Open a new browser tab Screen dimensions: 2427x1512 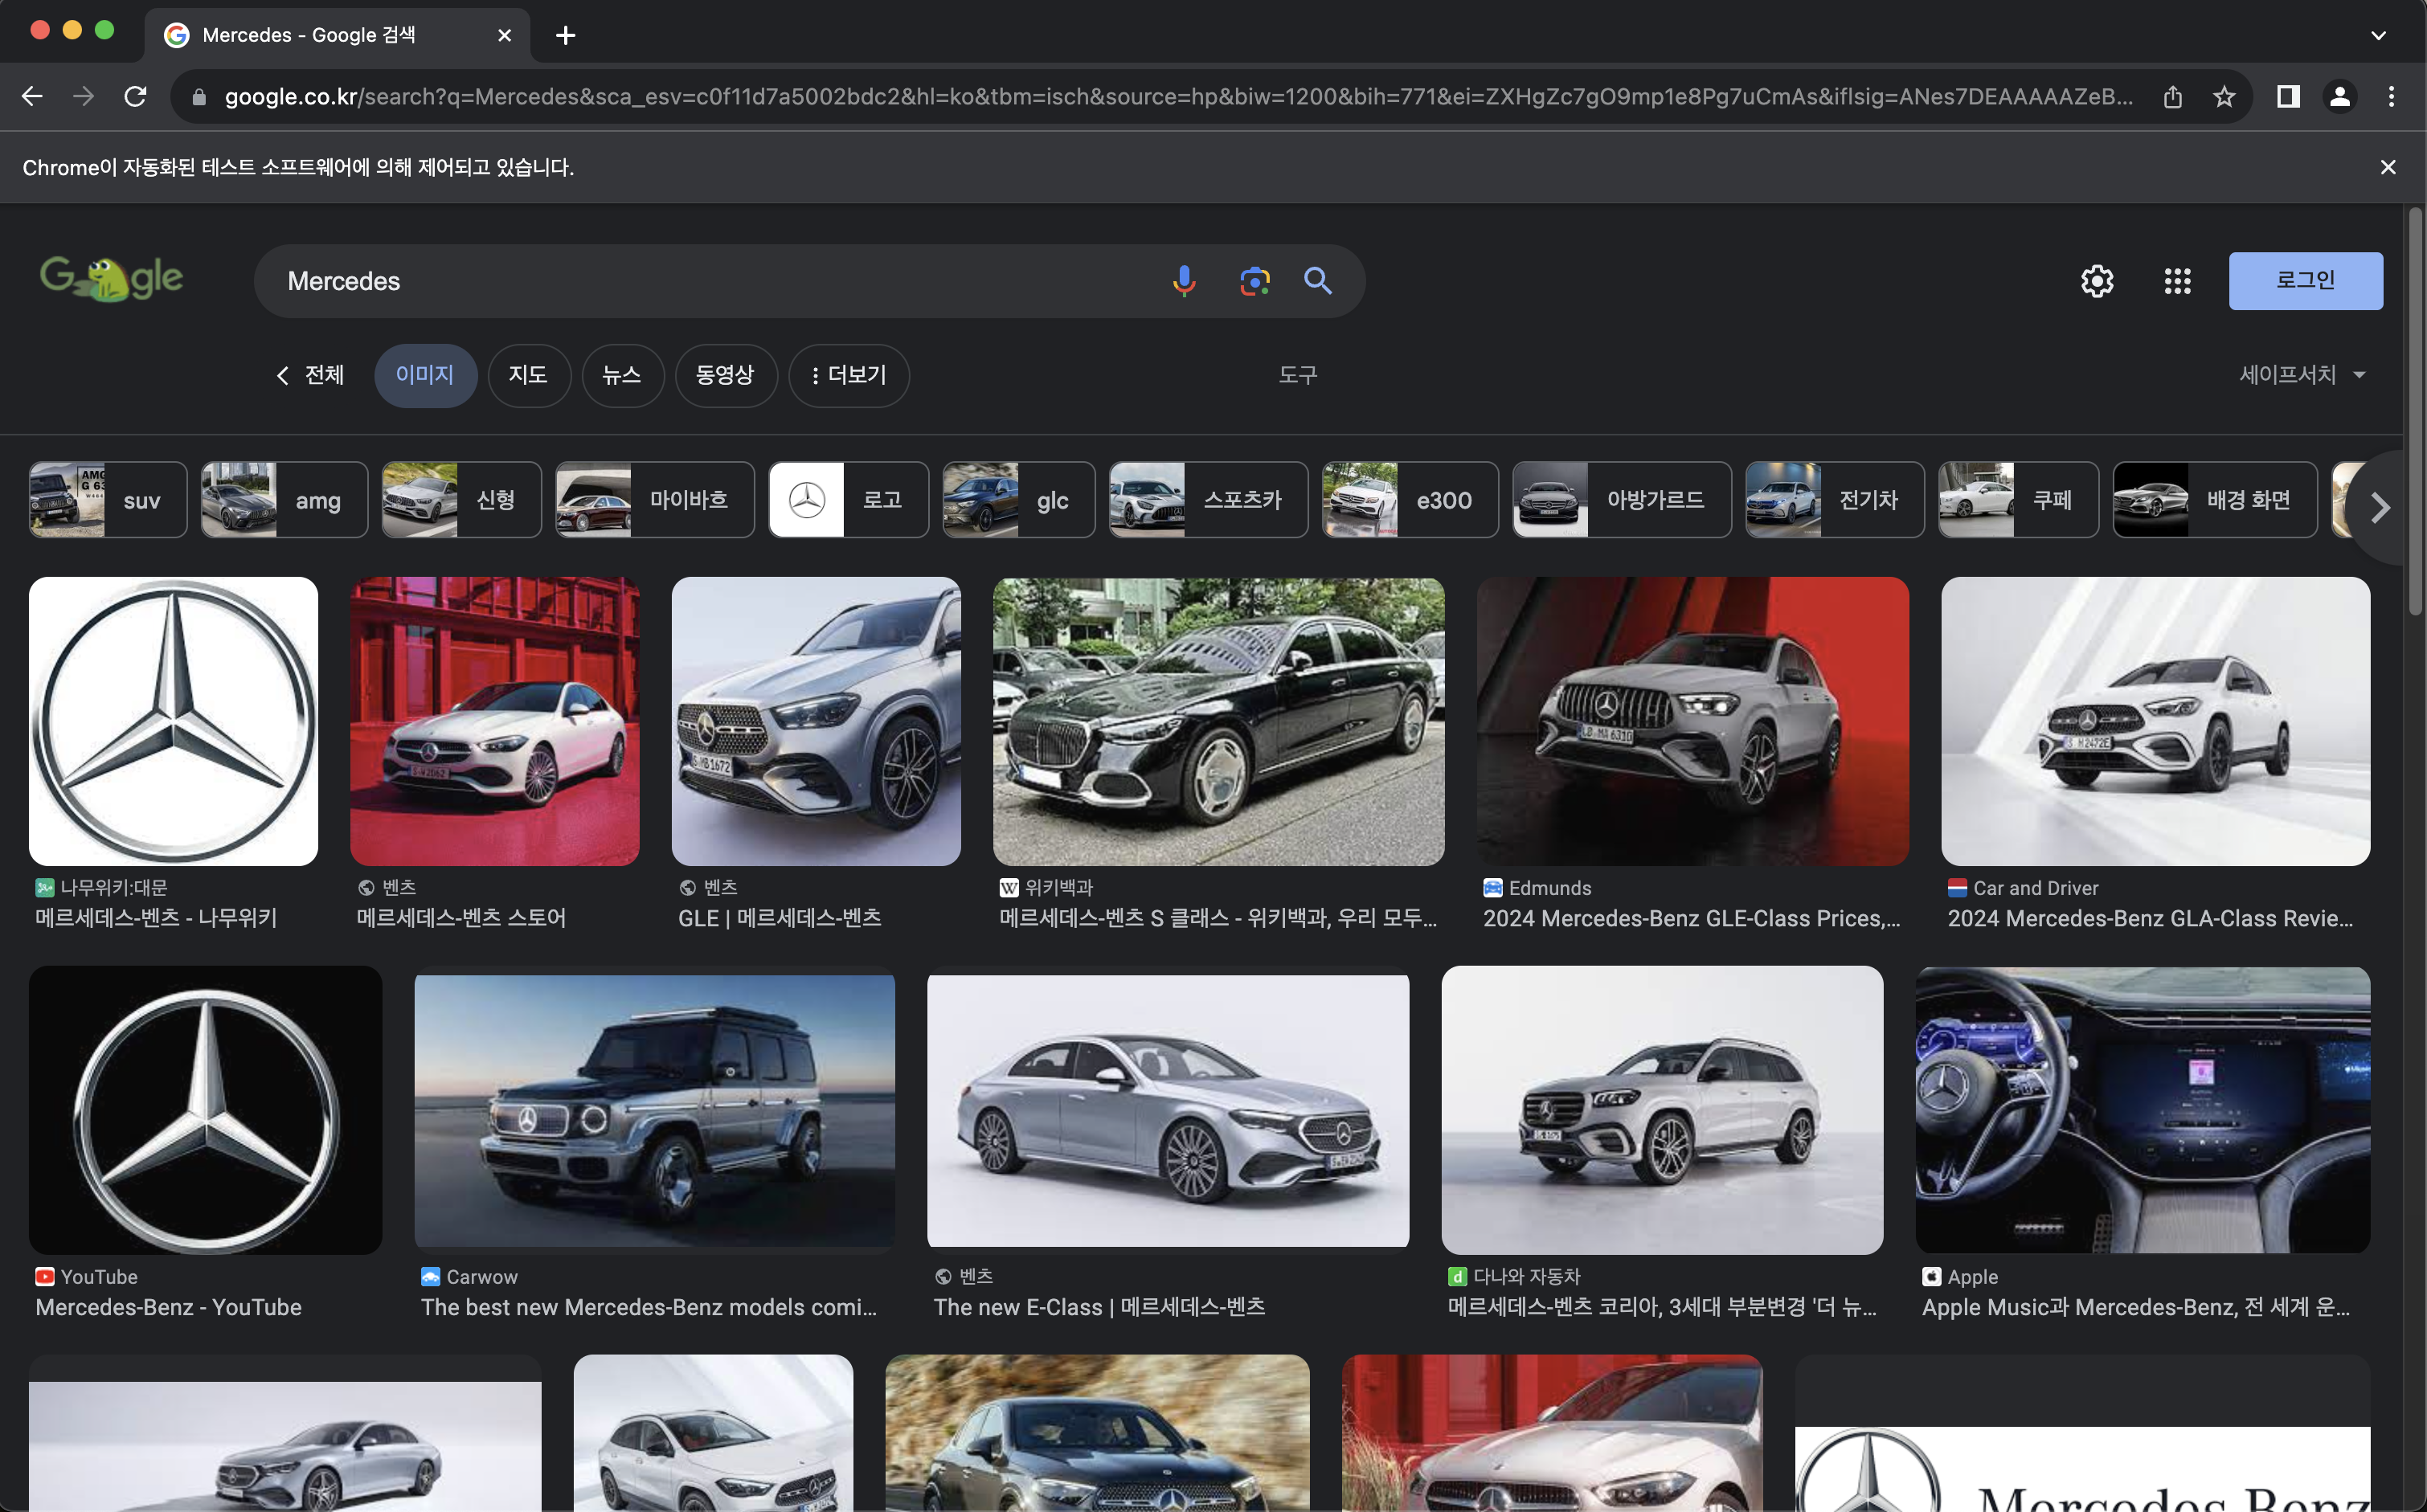pos(565,36)
